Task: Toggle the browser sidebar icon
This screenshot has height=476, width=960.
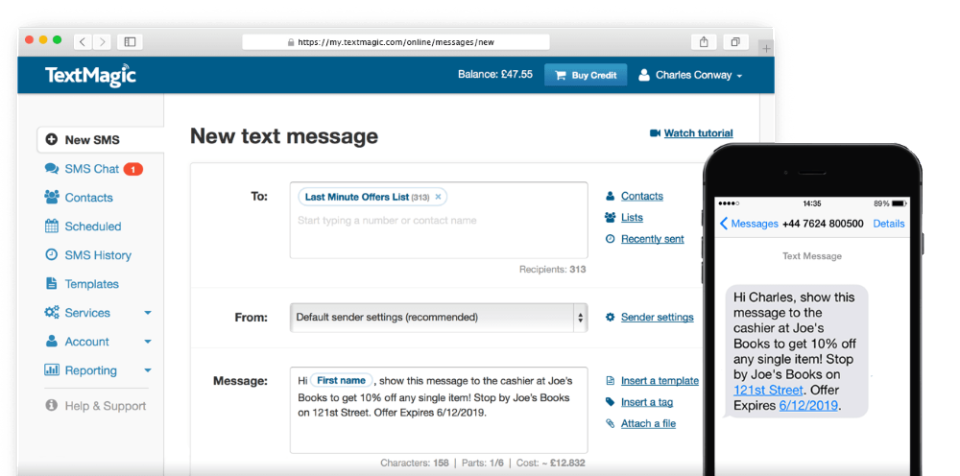Action: coord(129,42)
